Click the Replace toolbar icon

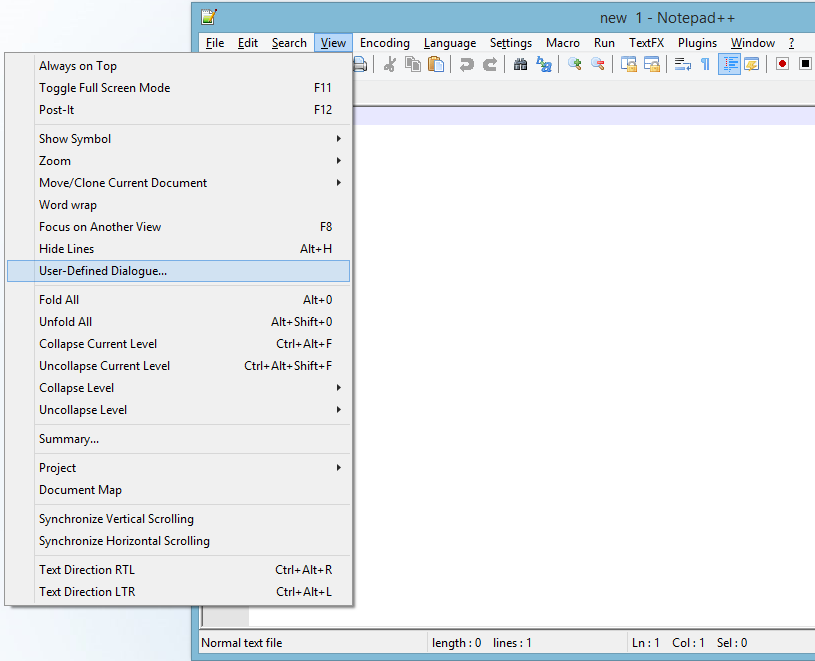[x=543, y=63]
